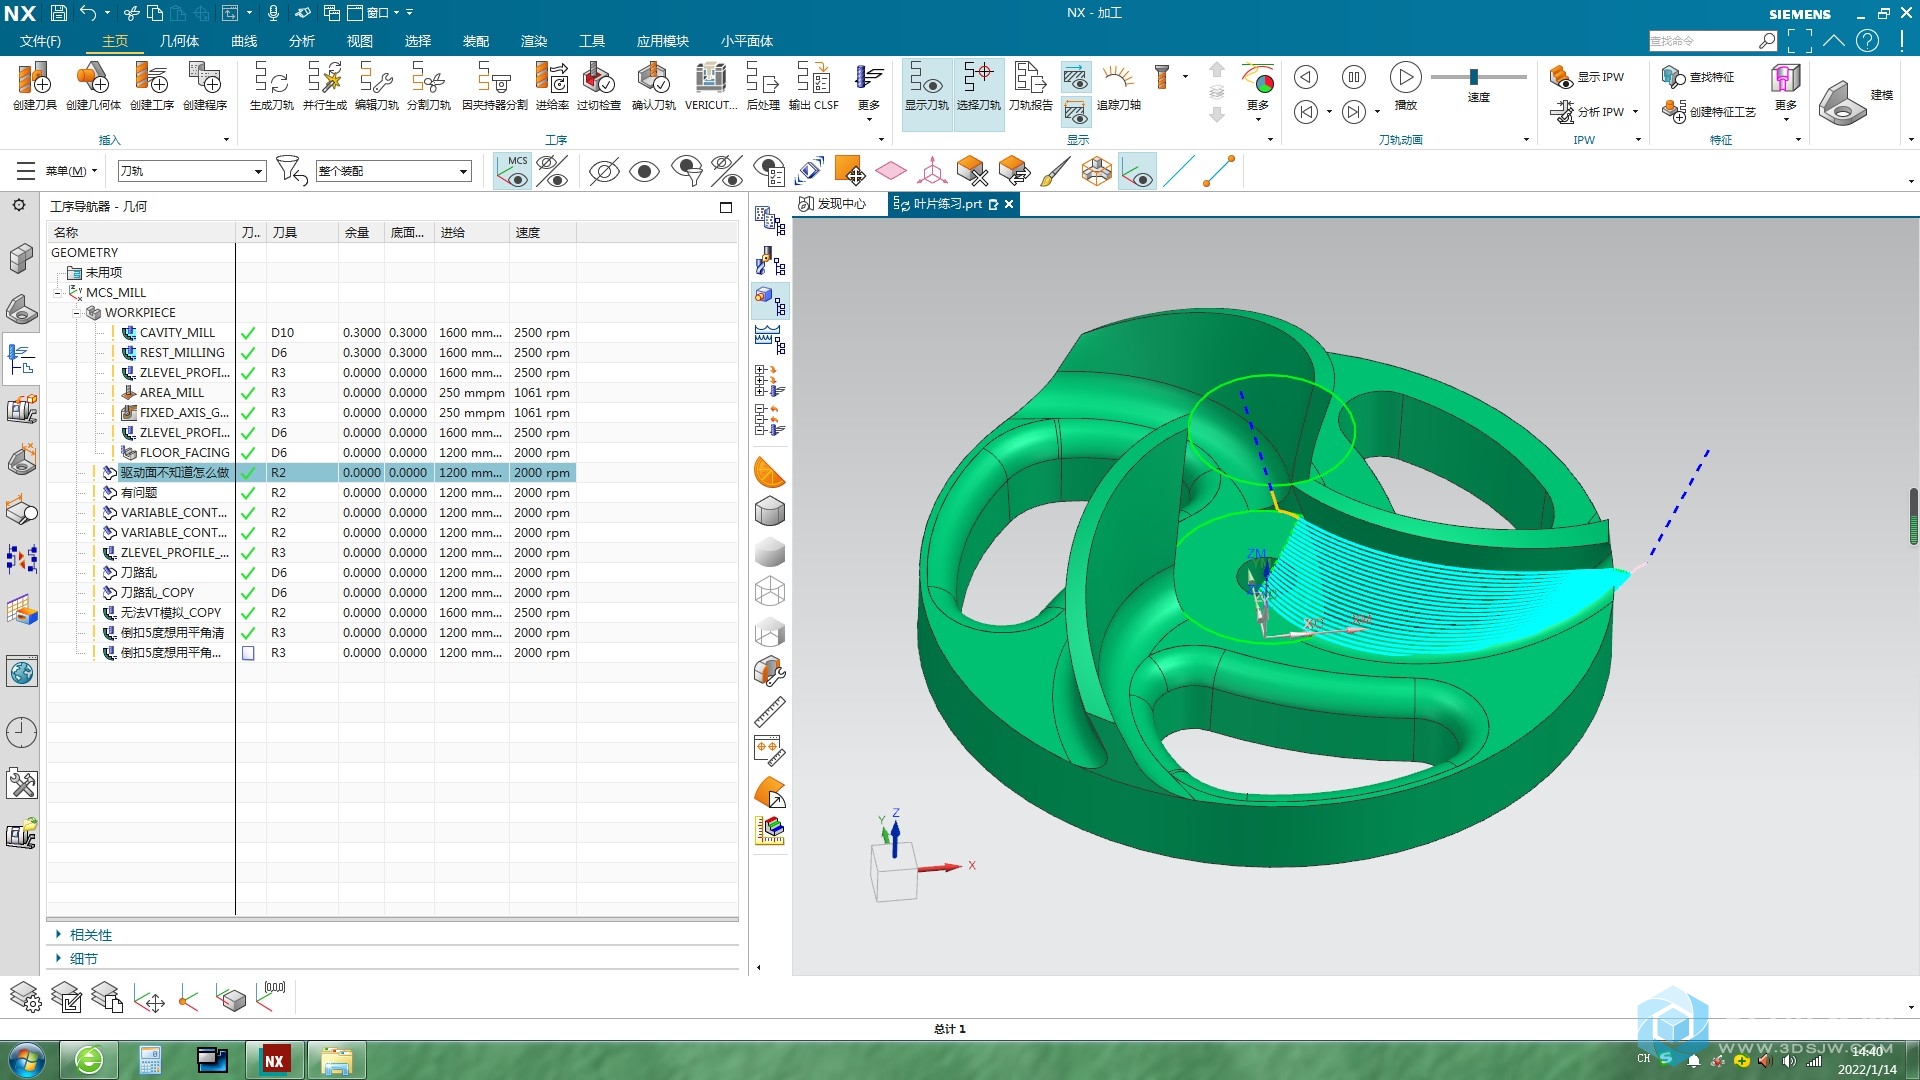Click the 查找特征 icon

pos(1698,76)
